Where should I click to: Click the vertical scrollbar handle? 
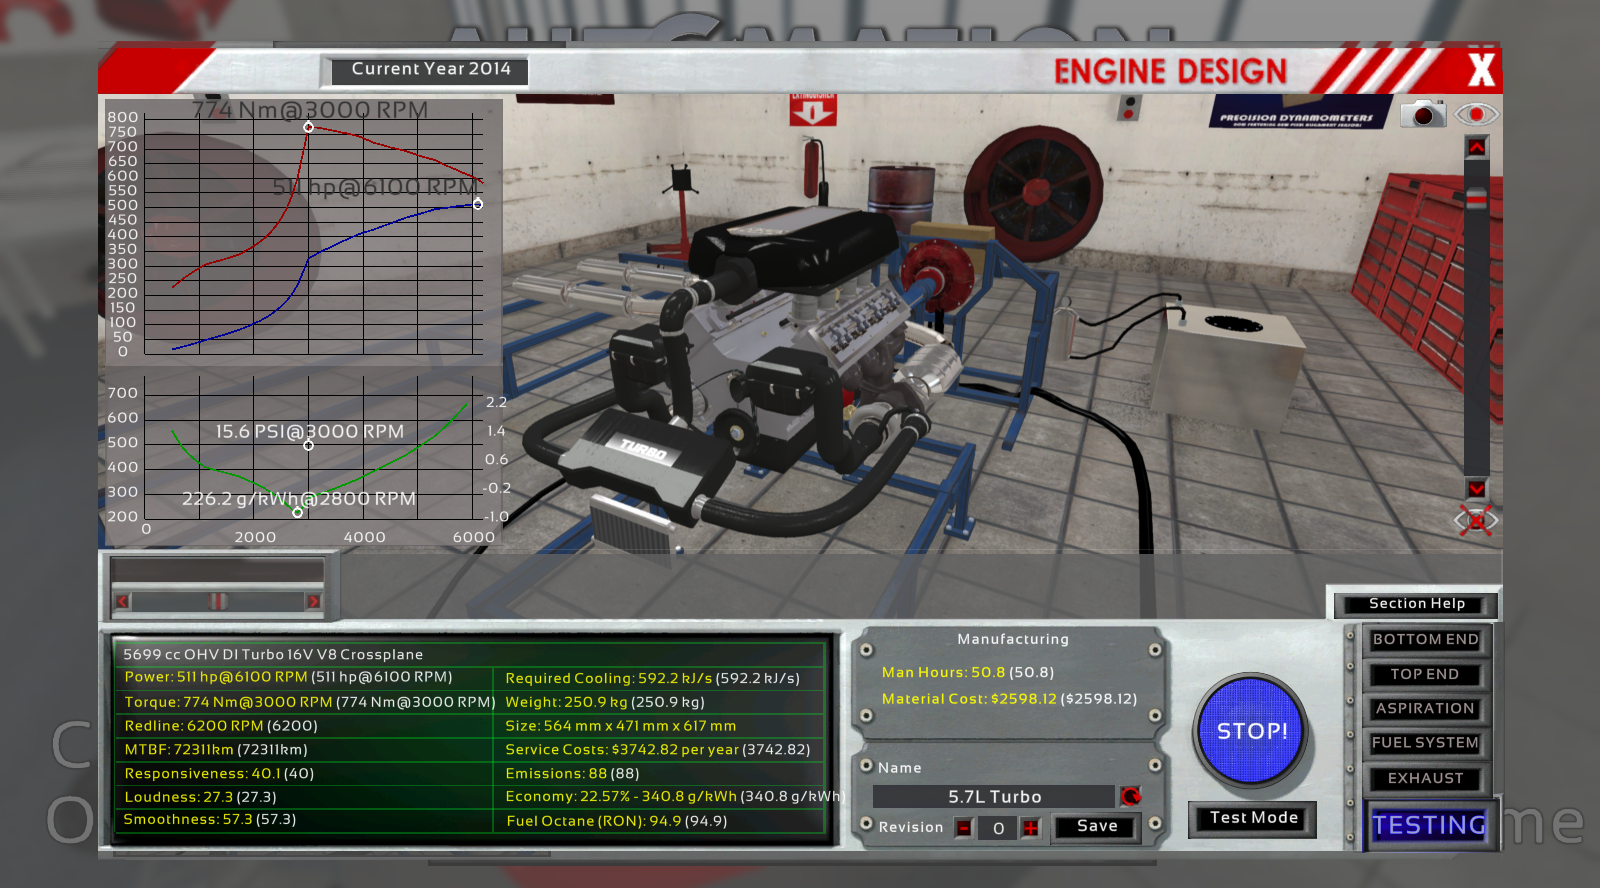pos(1476,199)
